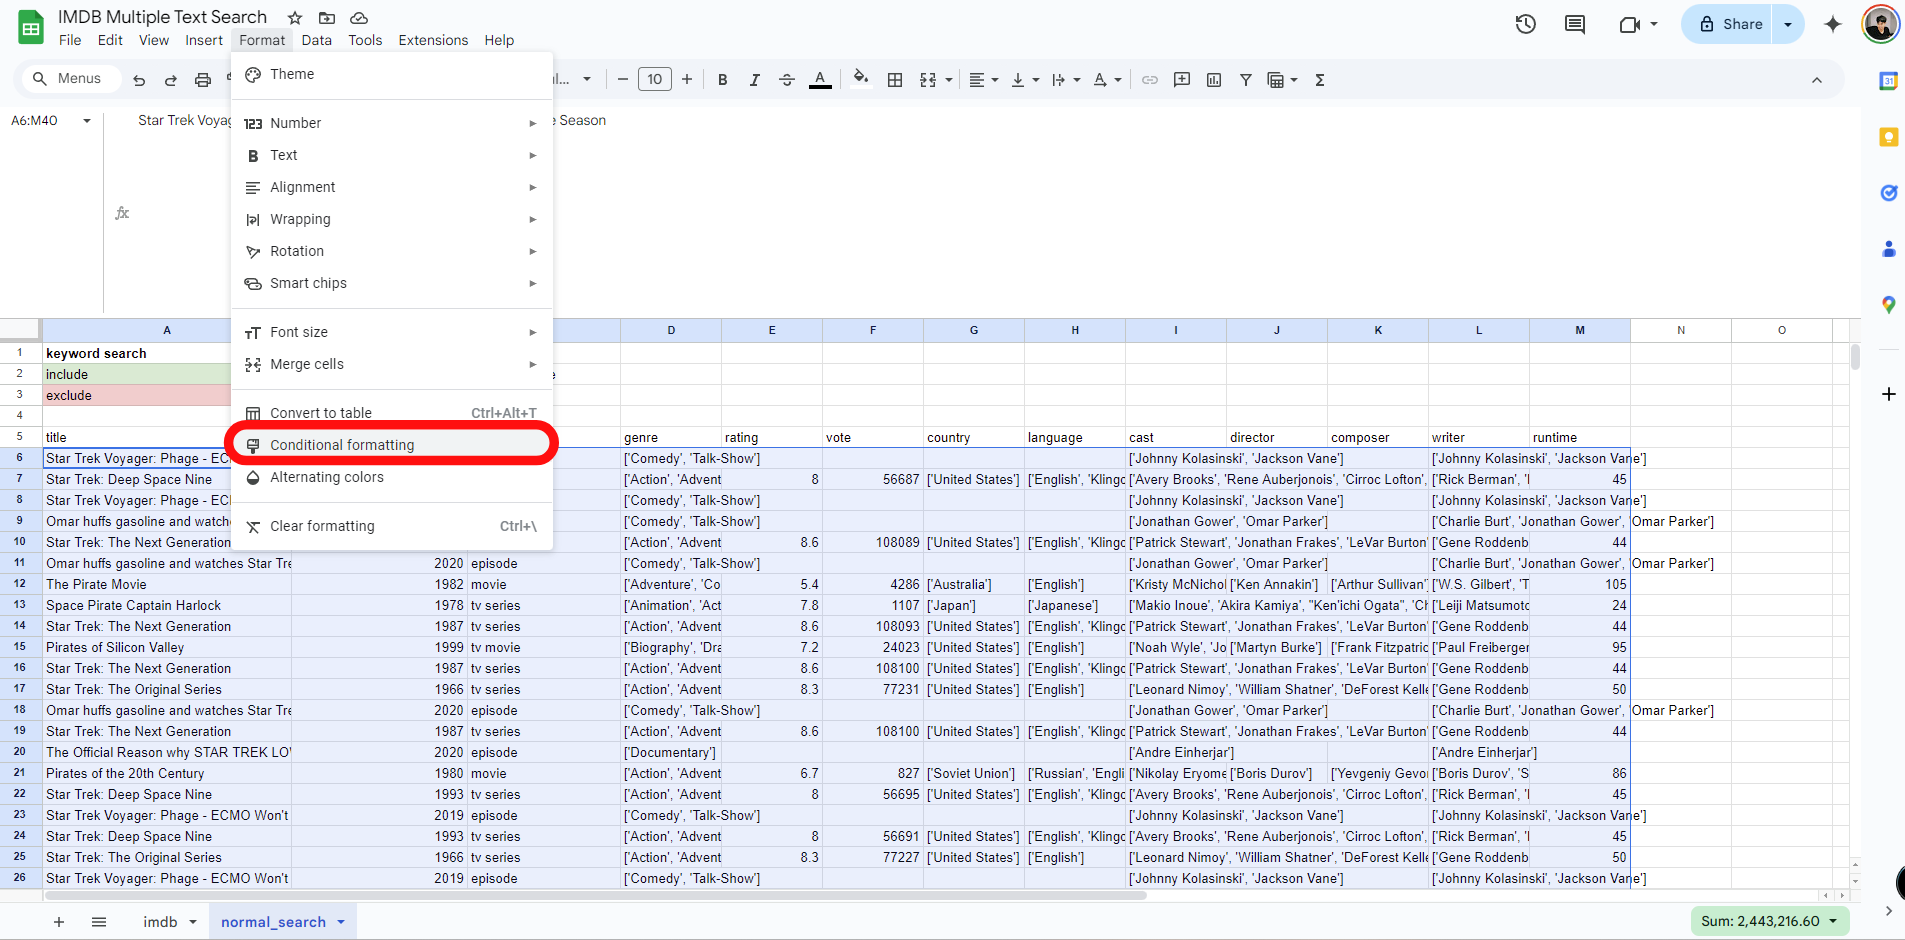The image size is (1905, 940).
Task: Switch to the imdb sheet tab
Action: [160, 922]
